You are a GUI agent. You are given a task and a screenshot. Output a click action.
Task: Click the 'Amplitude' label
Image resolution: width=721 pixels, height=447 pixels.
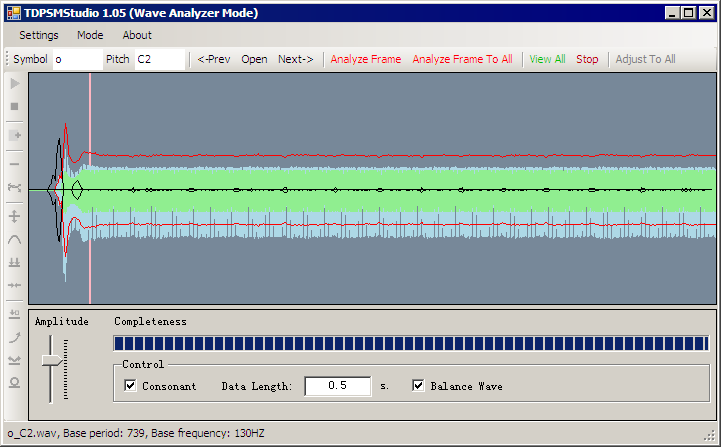click(62, 321)
